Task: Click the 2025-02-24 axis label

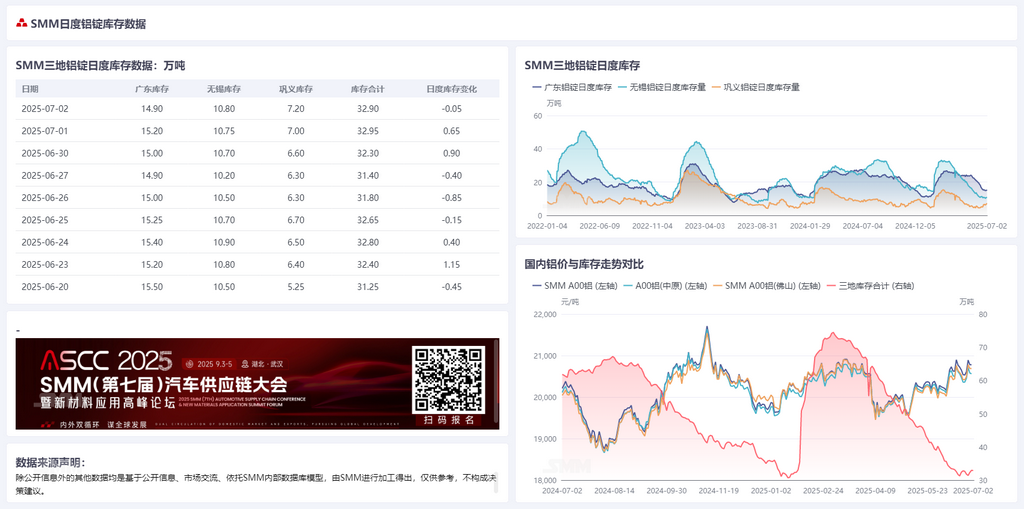Action: (824, 489)
